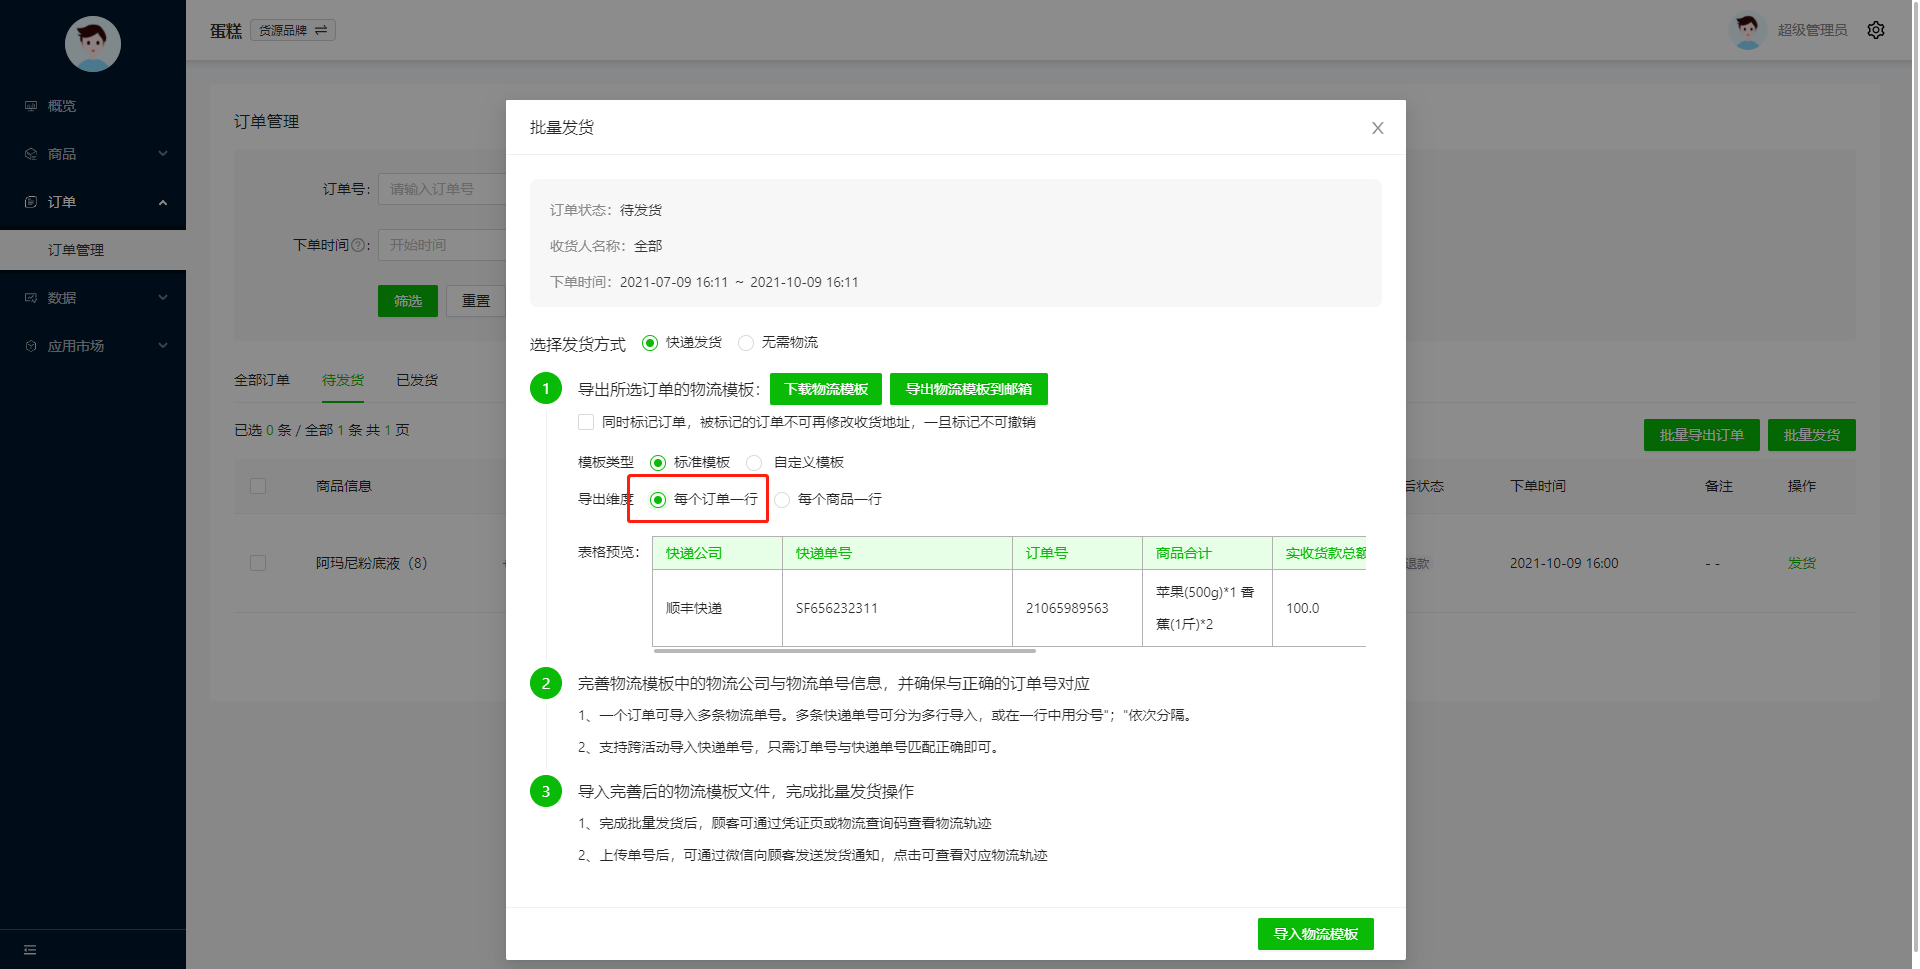
Task: Expand the 应用市场 sidebar menu chevron
Action: [x=163, y=346]
